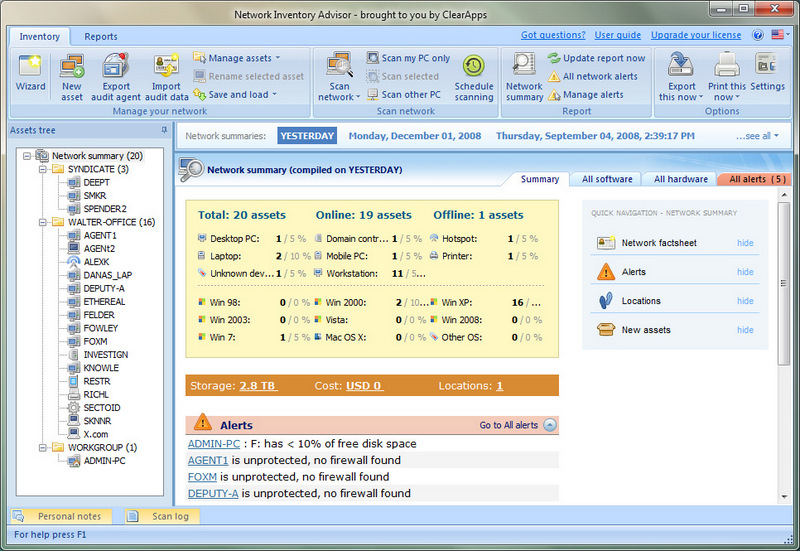Click the New asset icon
Screen dimensions: 800x551
[x=71, y=66]
